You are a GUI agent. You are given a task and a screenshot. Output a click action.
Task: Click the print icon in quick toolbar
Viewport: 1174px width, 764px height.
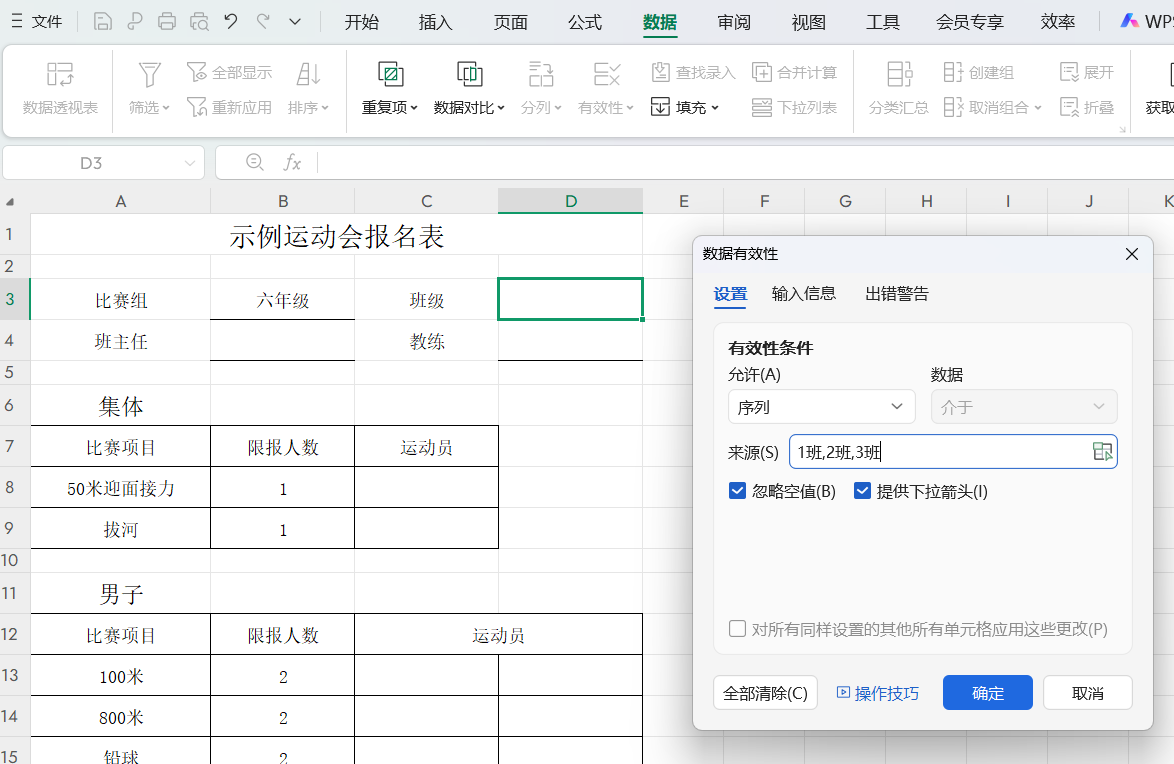click(167, 21)
